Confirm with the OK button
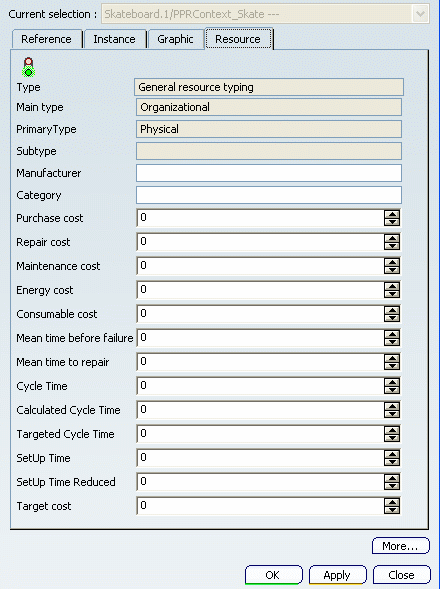This screenshot has height=589, width=440. click(274, 575)
